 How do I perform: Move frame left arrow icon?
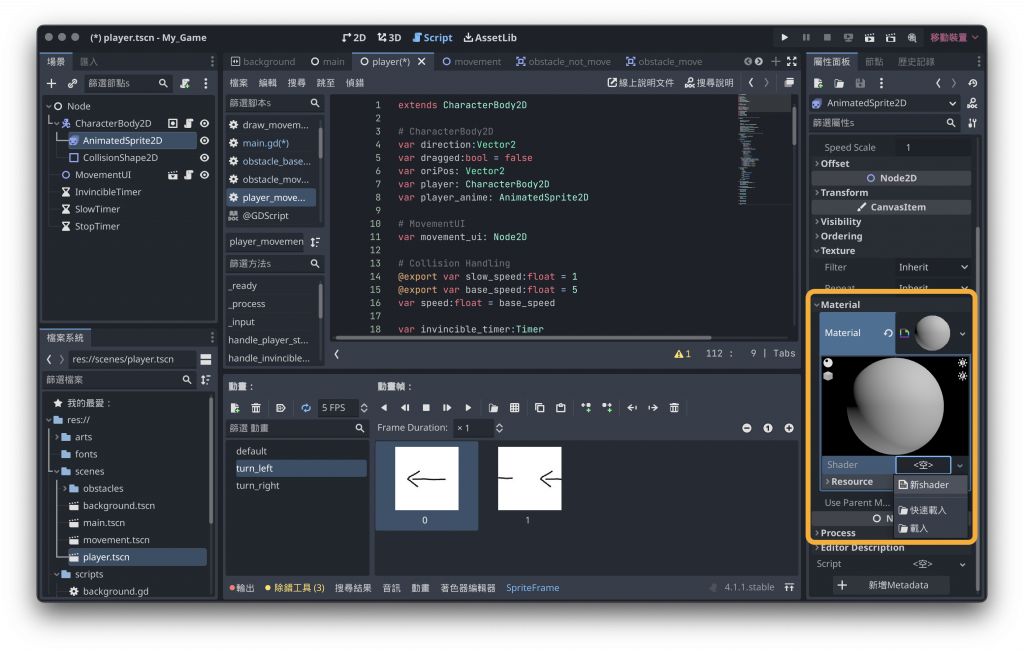pyautogui.click(x=632, y=407)
